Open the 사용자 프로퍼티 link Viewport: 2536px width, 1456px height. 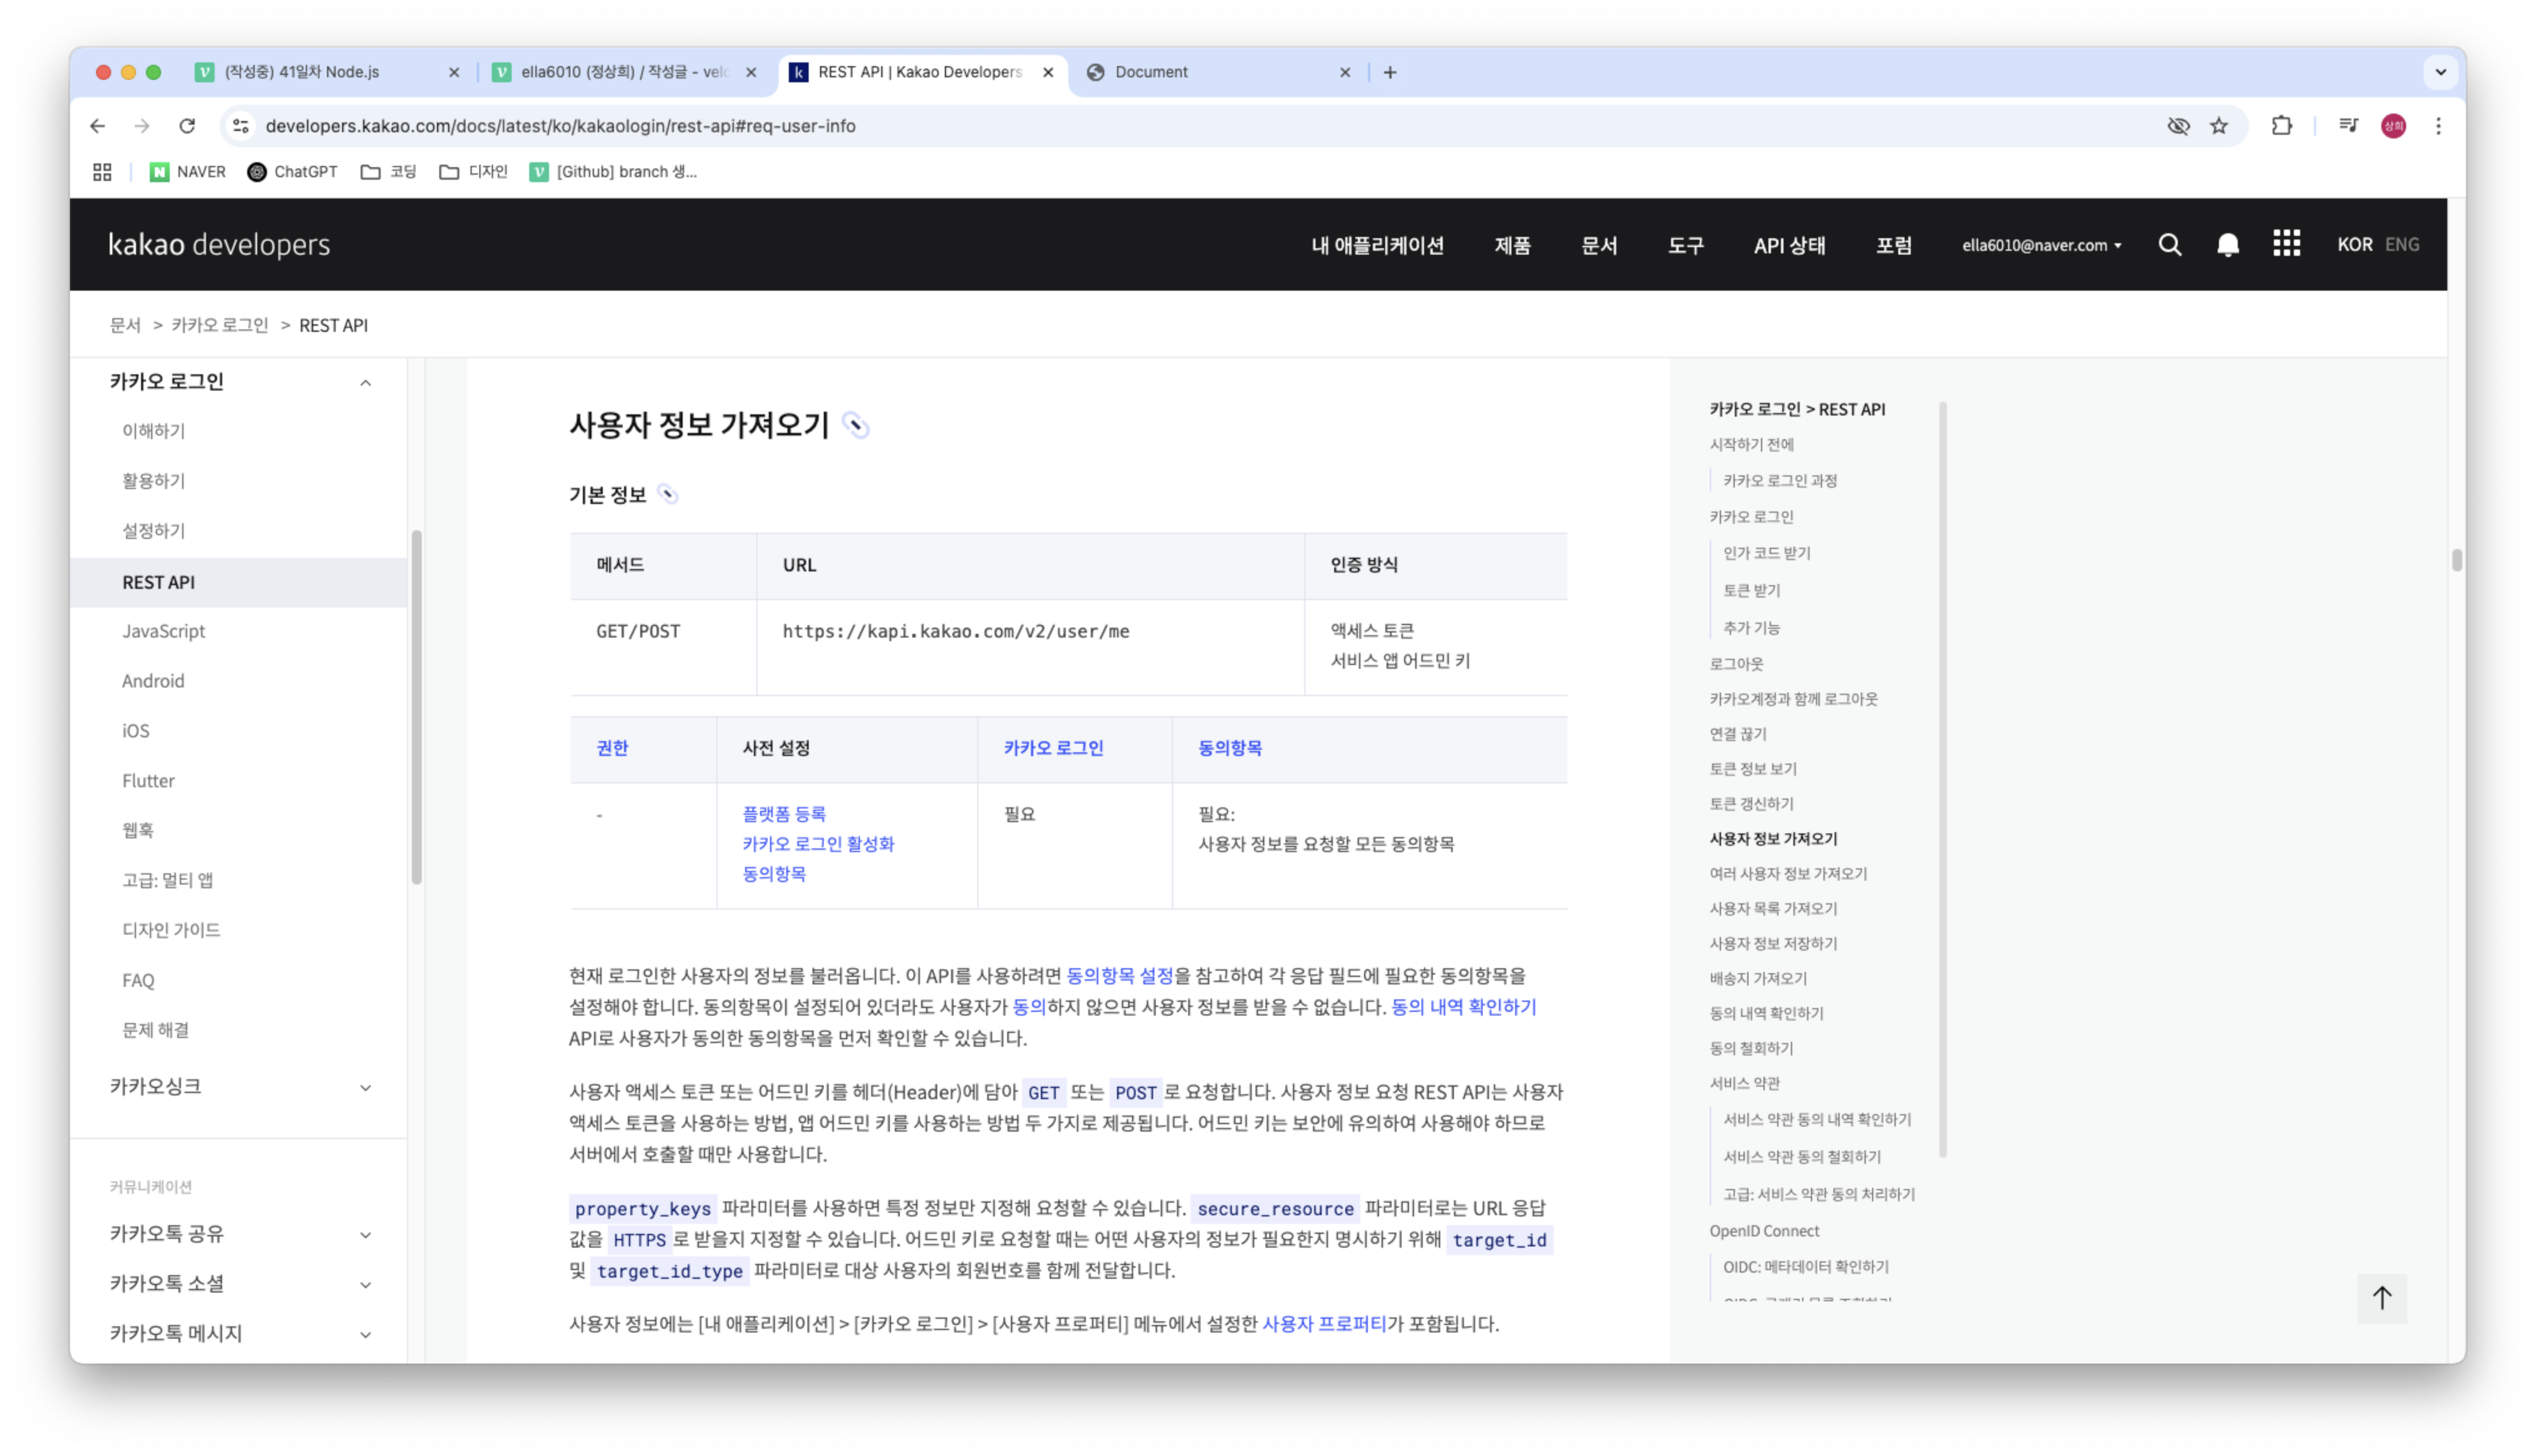[x=1324, y=1324]
